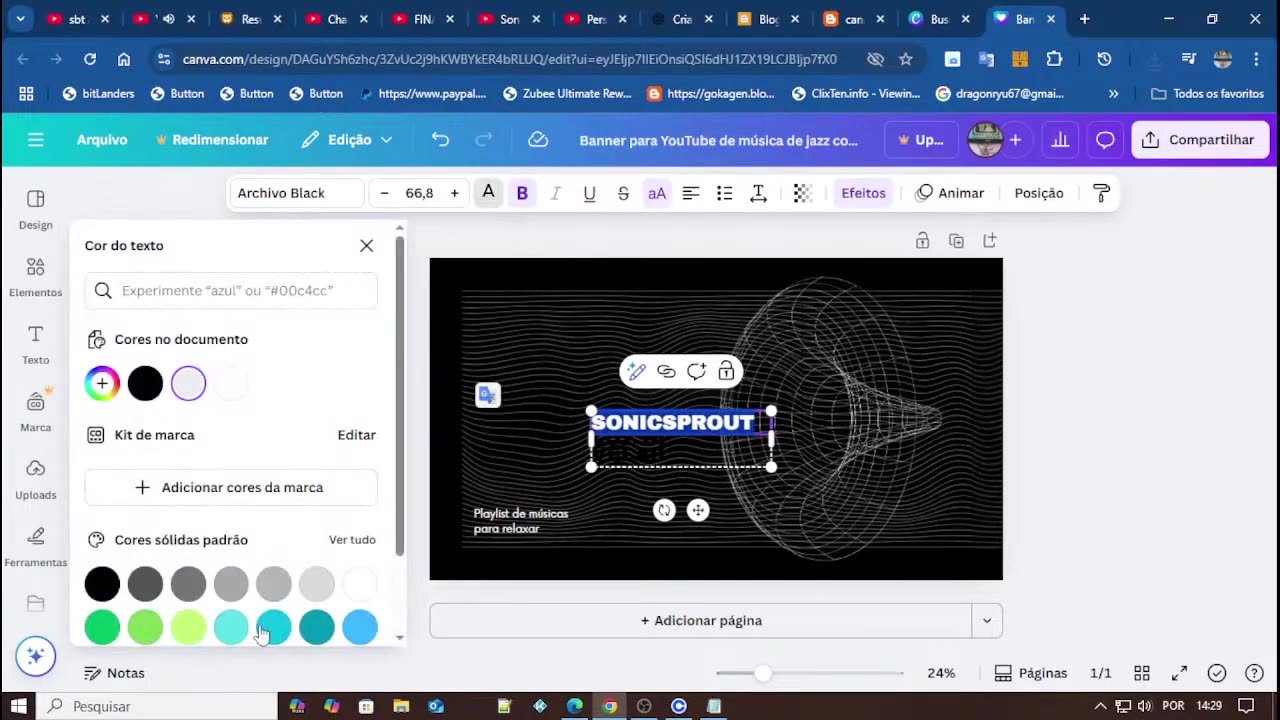The height and width of the screenshot is (720, 1280).
Task: Open the browser tab search dropdown
Action: [21, 19]
